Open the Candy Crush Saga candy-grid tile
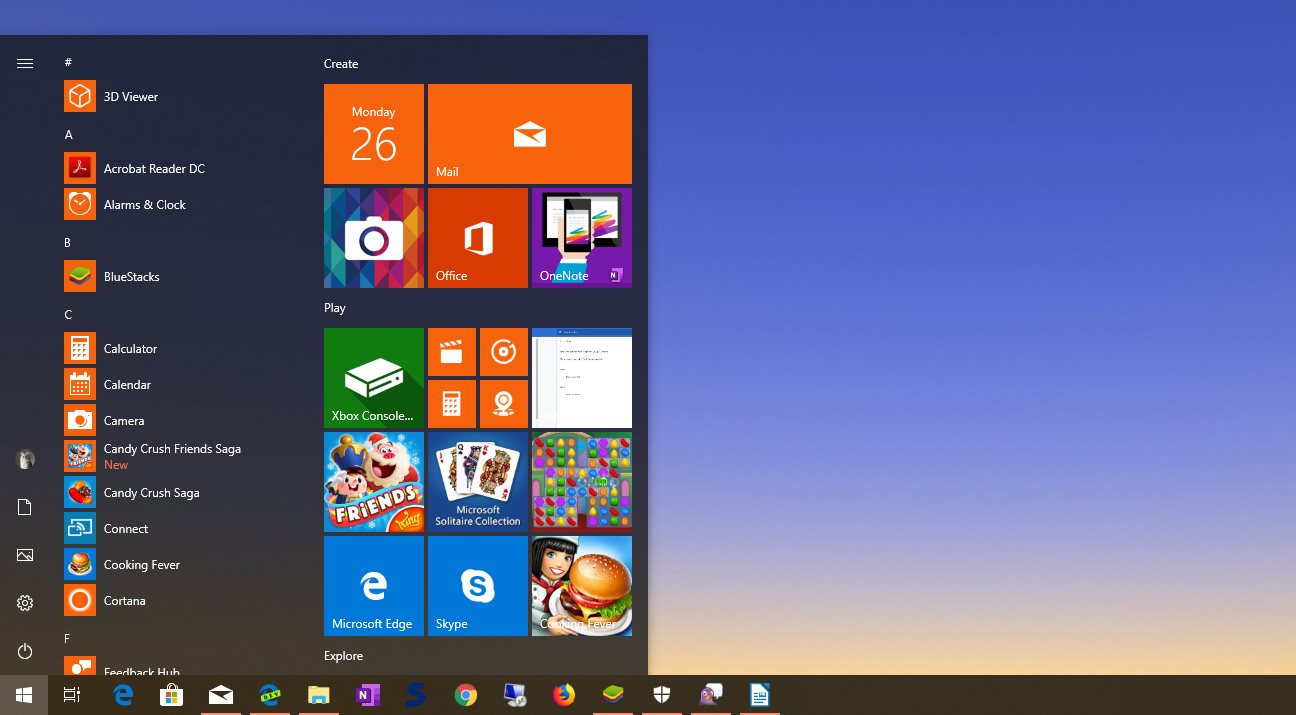This screenshot has height=715, width=1296. coord(582,482)
